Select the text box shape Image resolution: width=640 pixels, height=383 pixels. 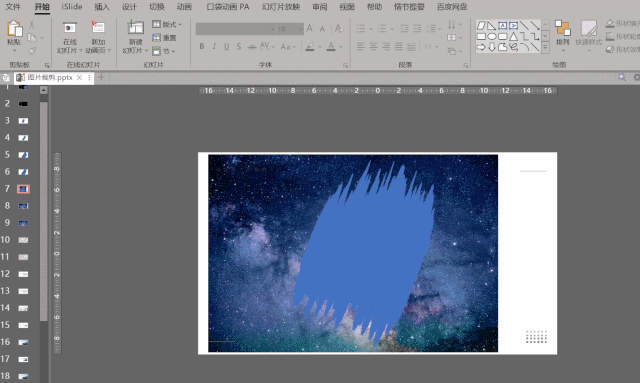(x=503, y=26)
